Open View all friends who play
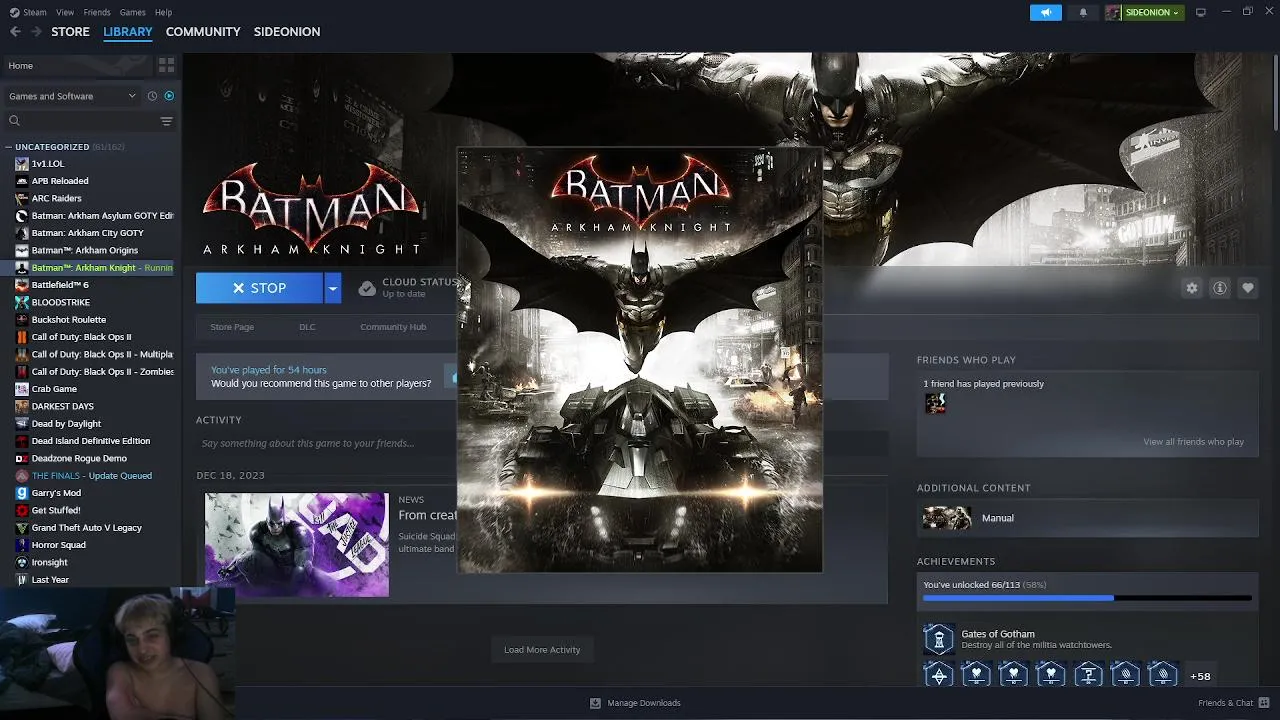This screenshot has width=1280, height=720. 1193,442
